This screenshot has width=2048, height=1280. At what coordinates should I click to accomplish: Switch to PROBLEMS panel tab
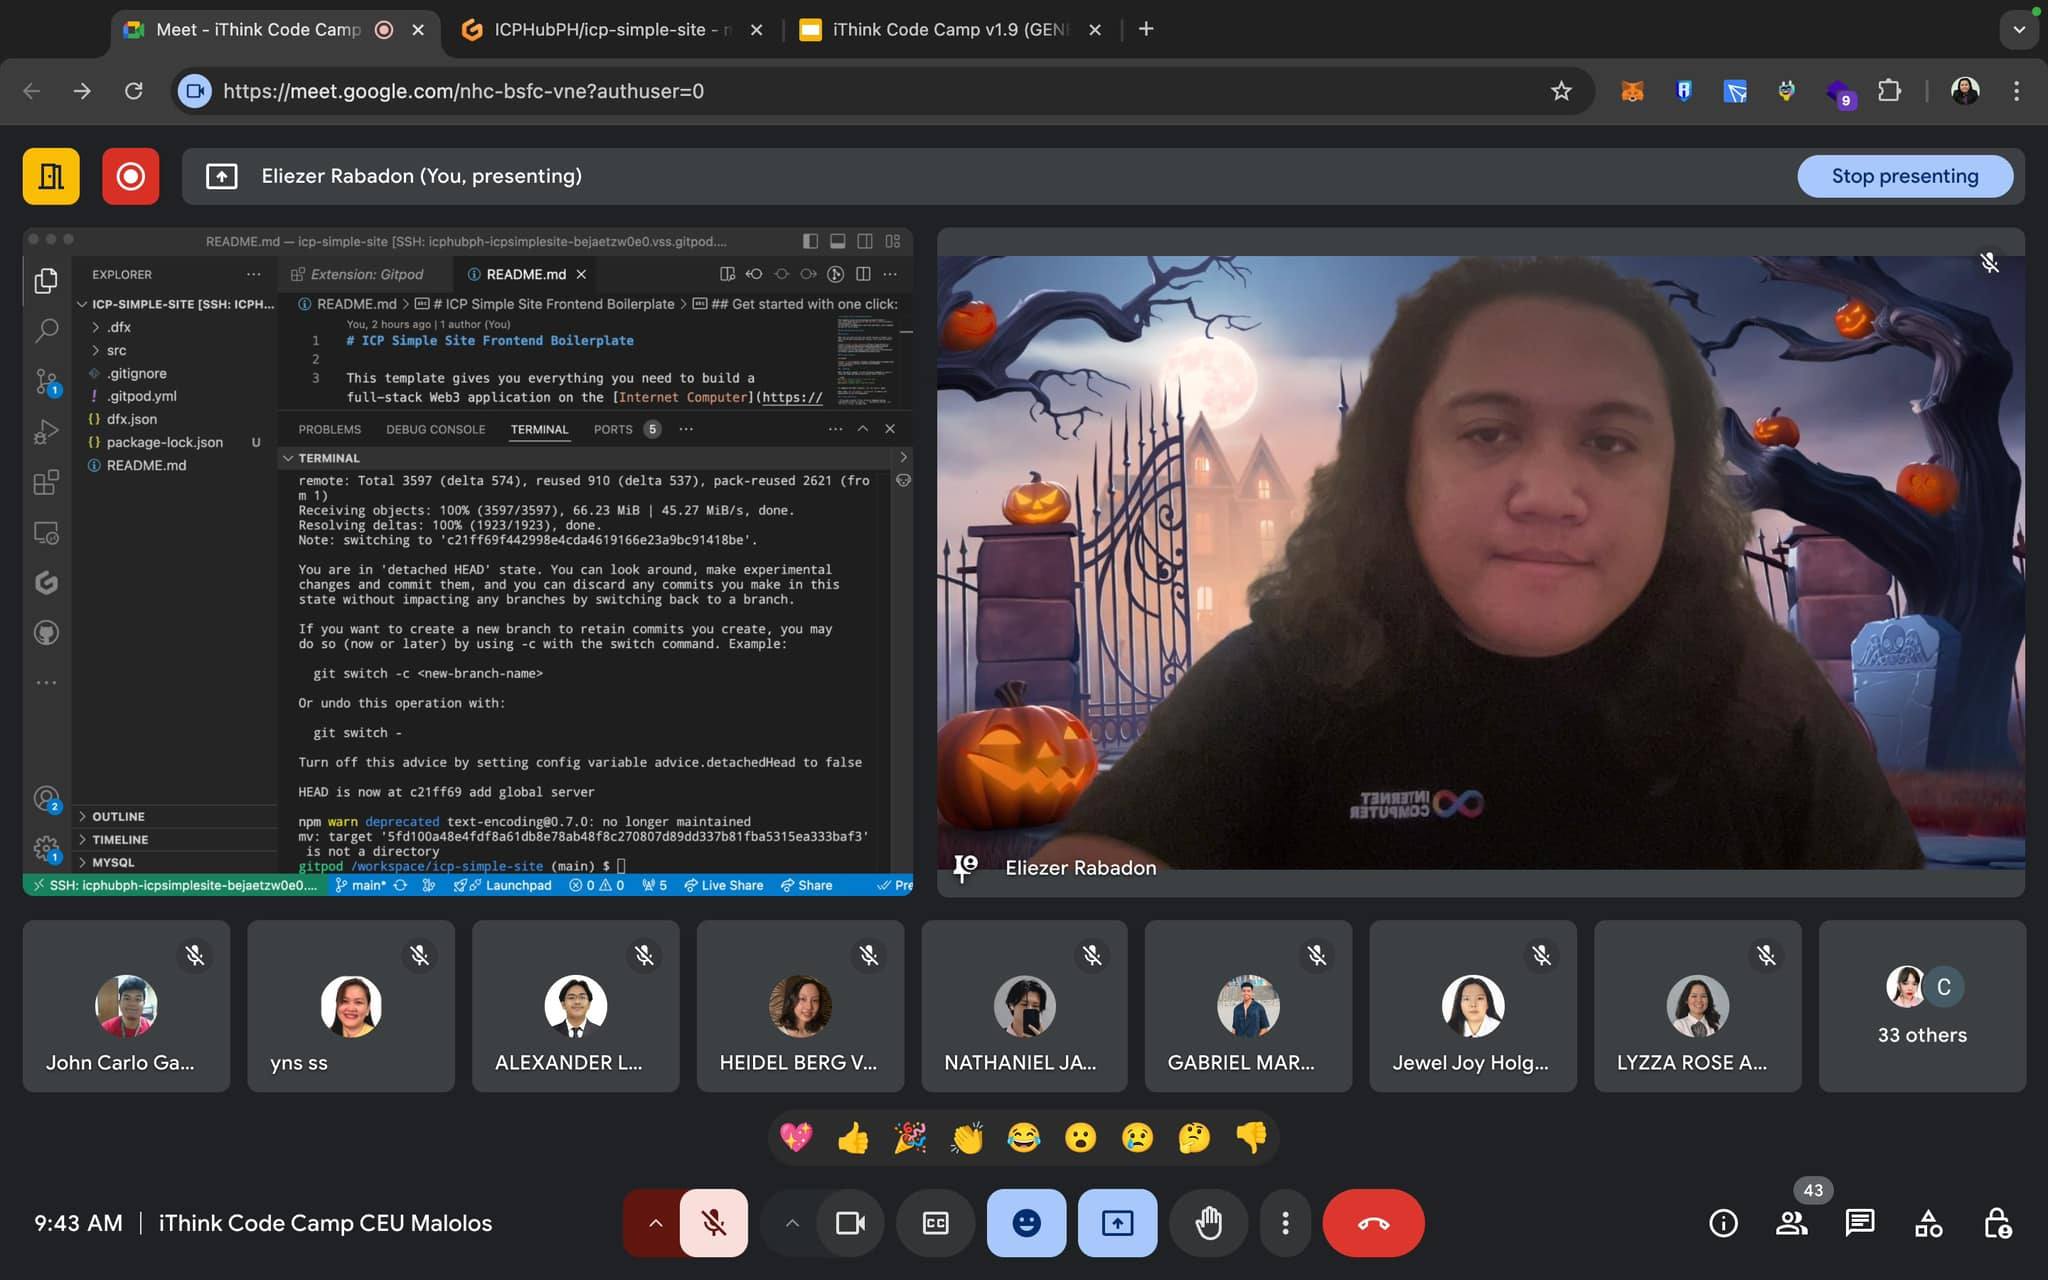pyautogui.click(x=329, y=430)
